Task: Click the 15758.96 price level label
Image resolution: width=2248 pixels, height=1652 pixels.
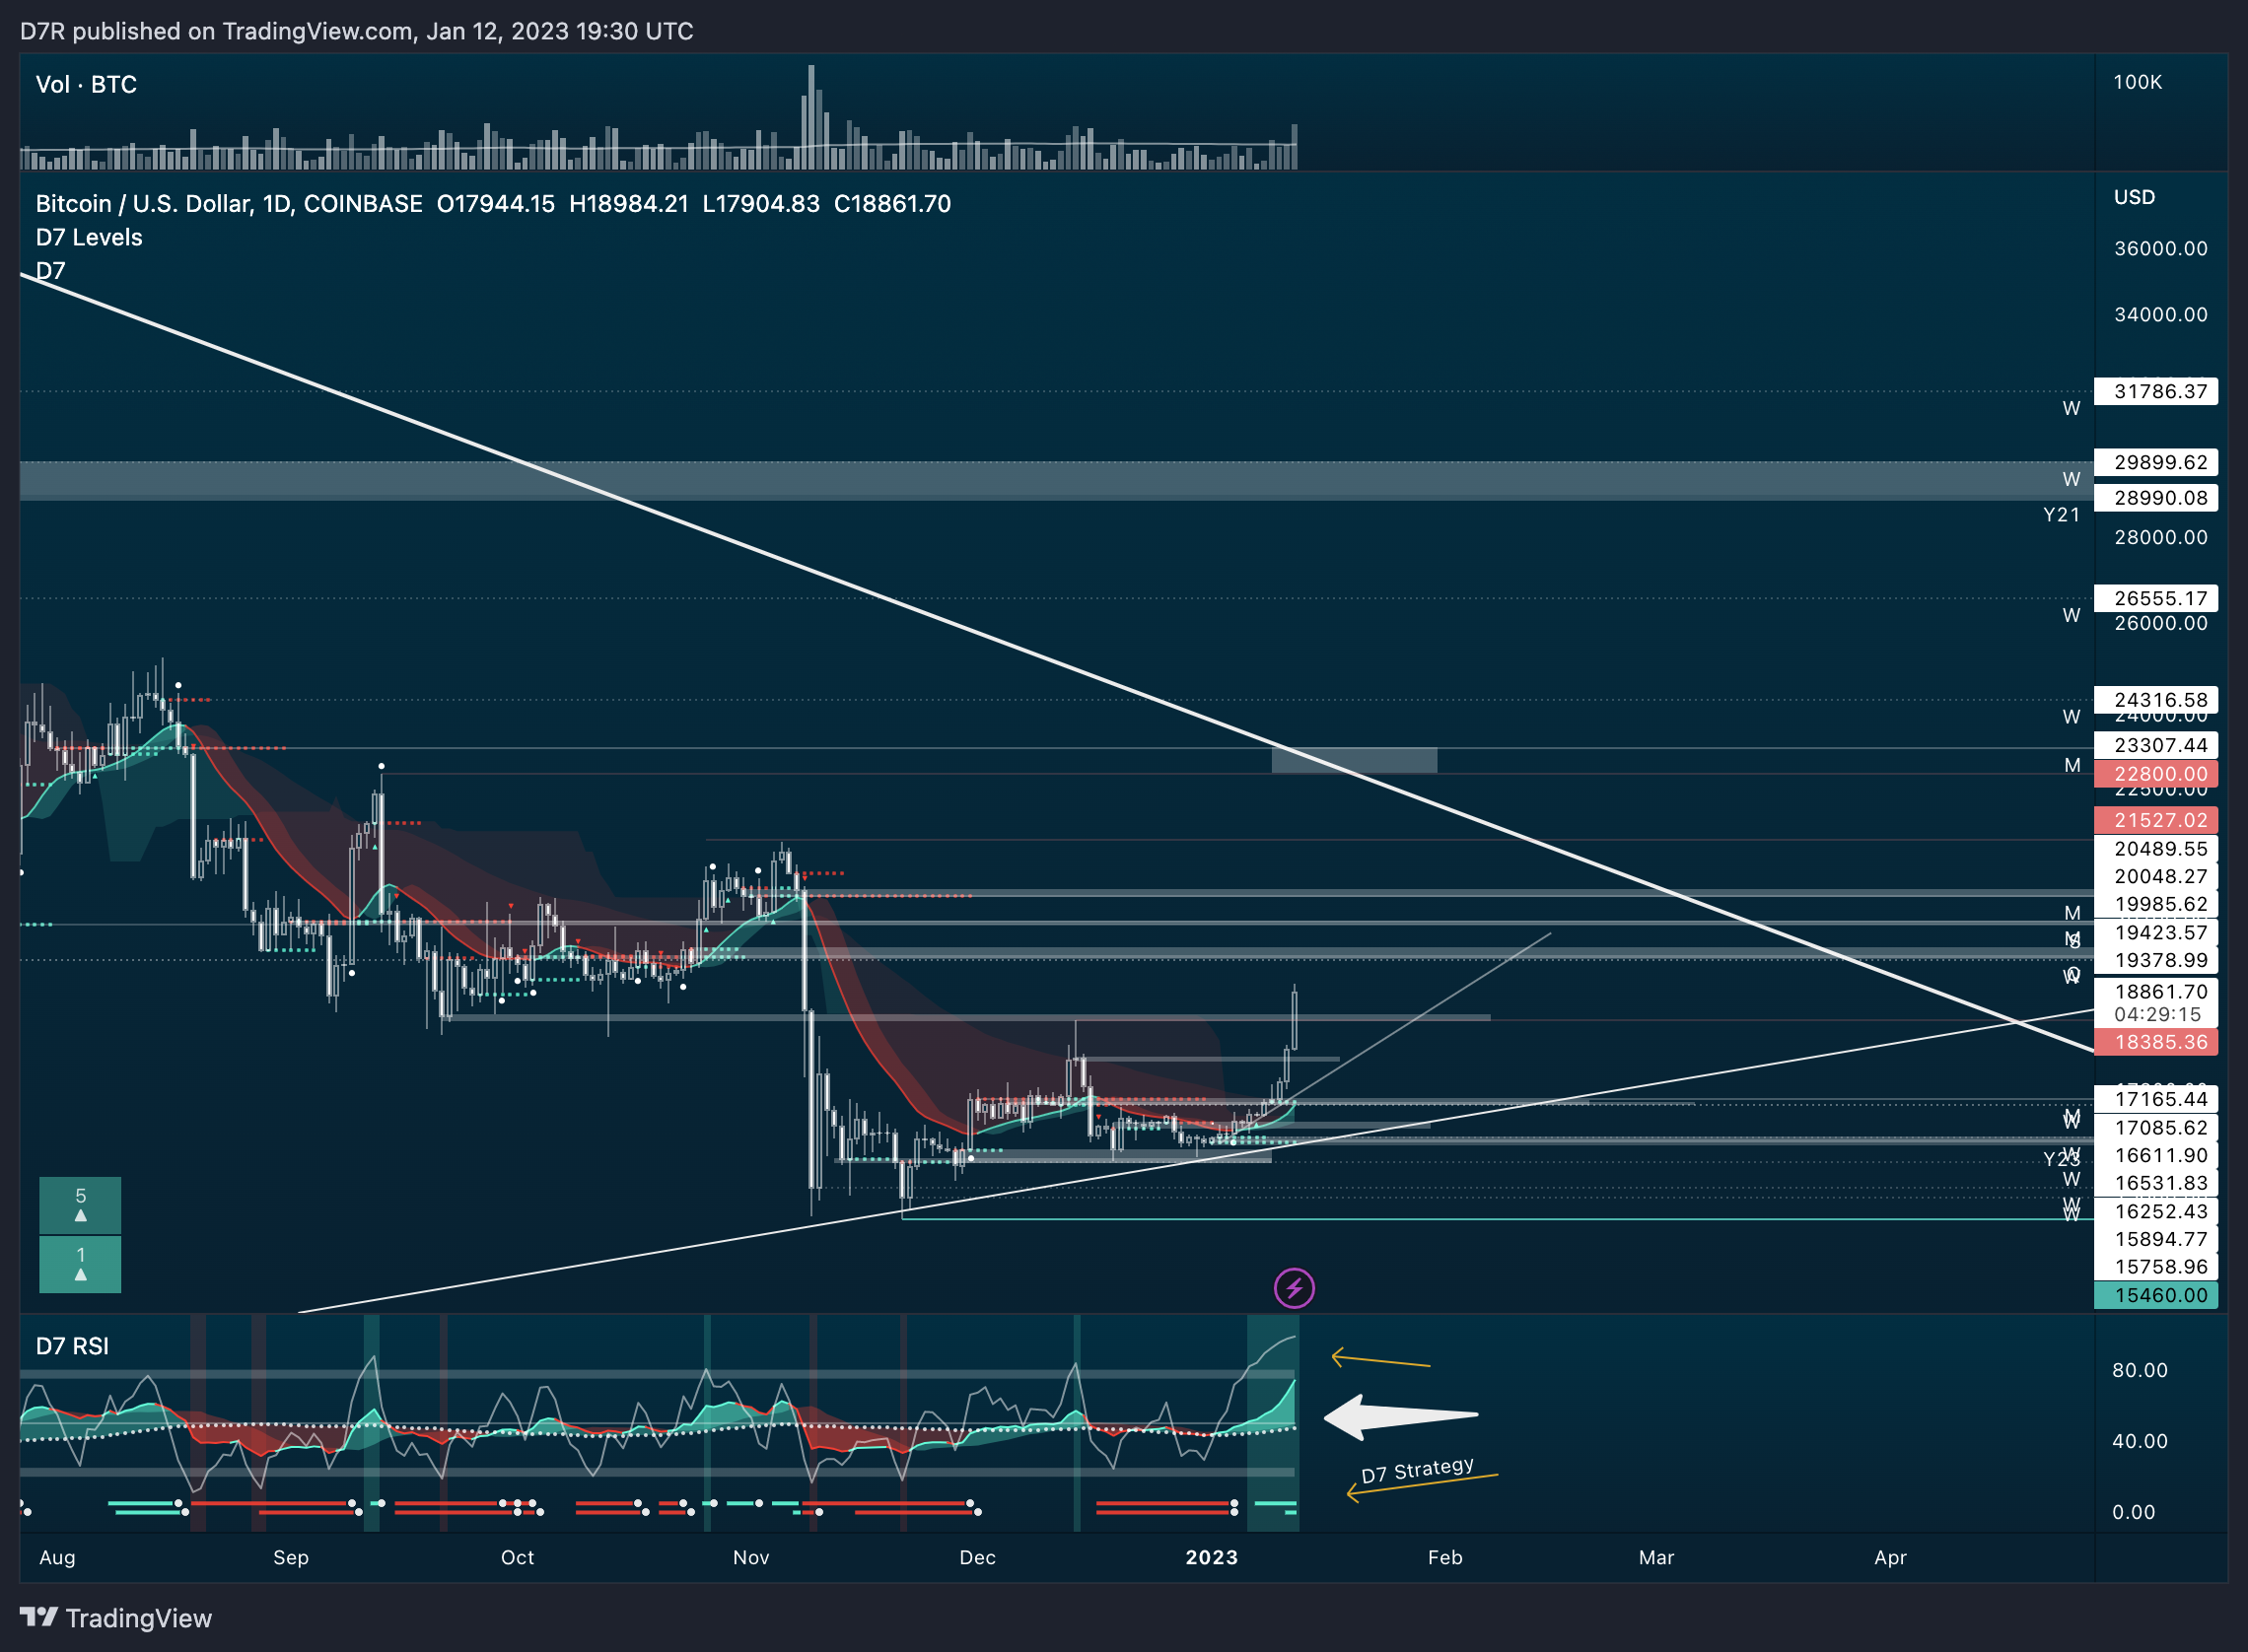Action: click(2155, 1267)
